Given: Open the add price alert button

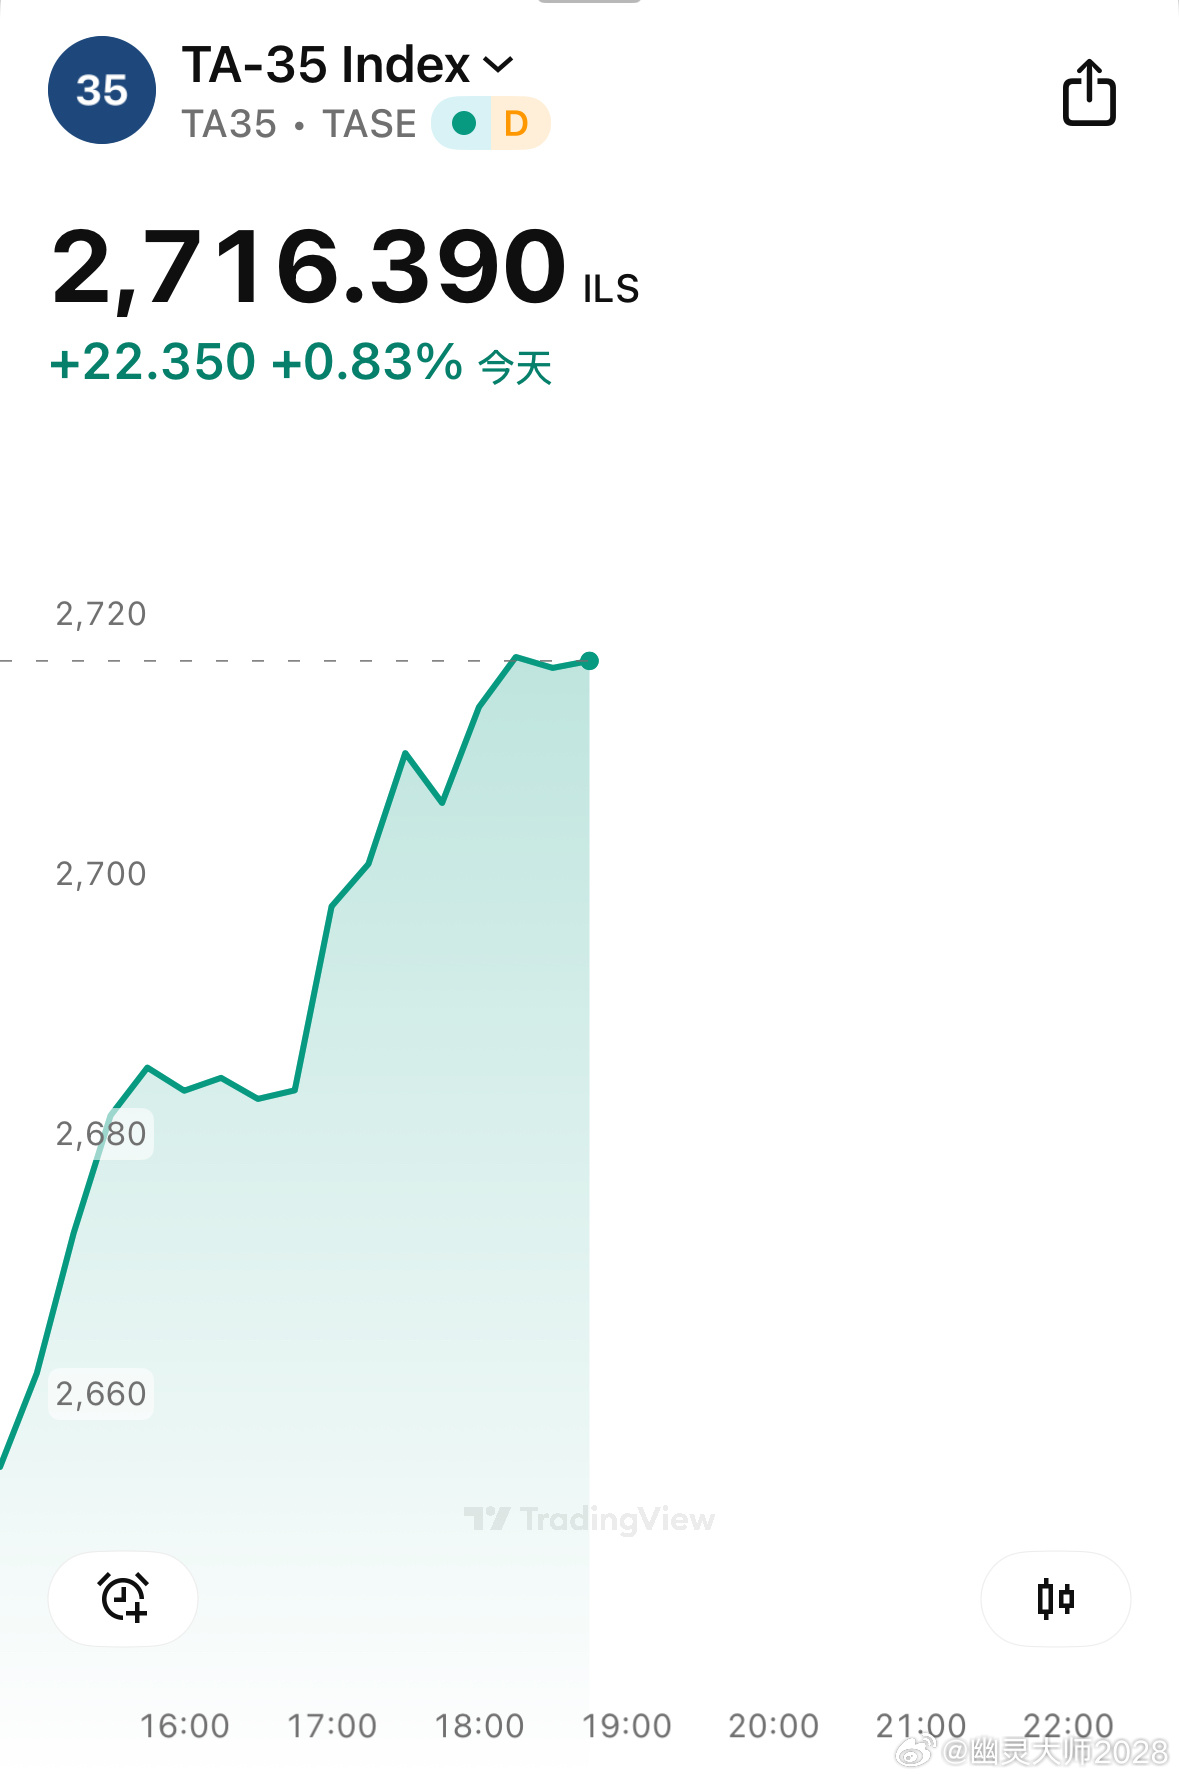Looking at the screenshot, I should point(123,1598).
